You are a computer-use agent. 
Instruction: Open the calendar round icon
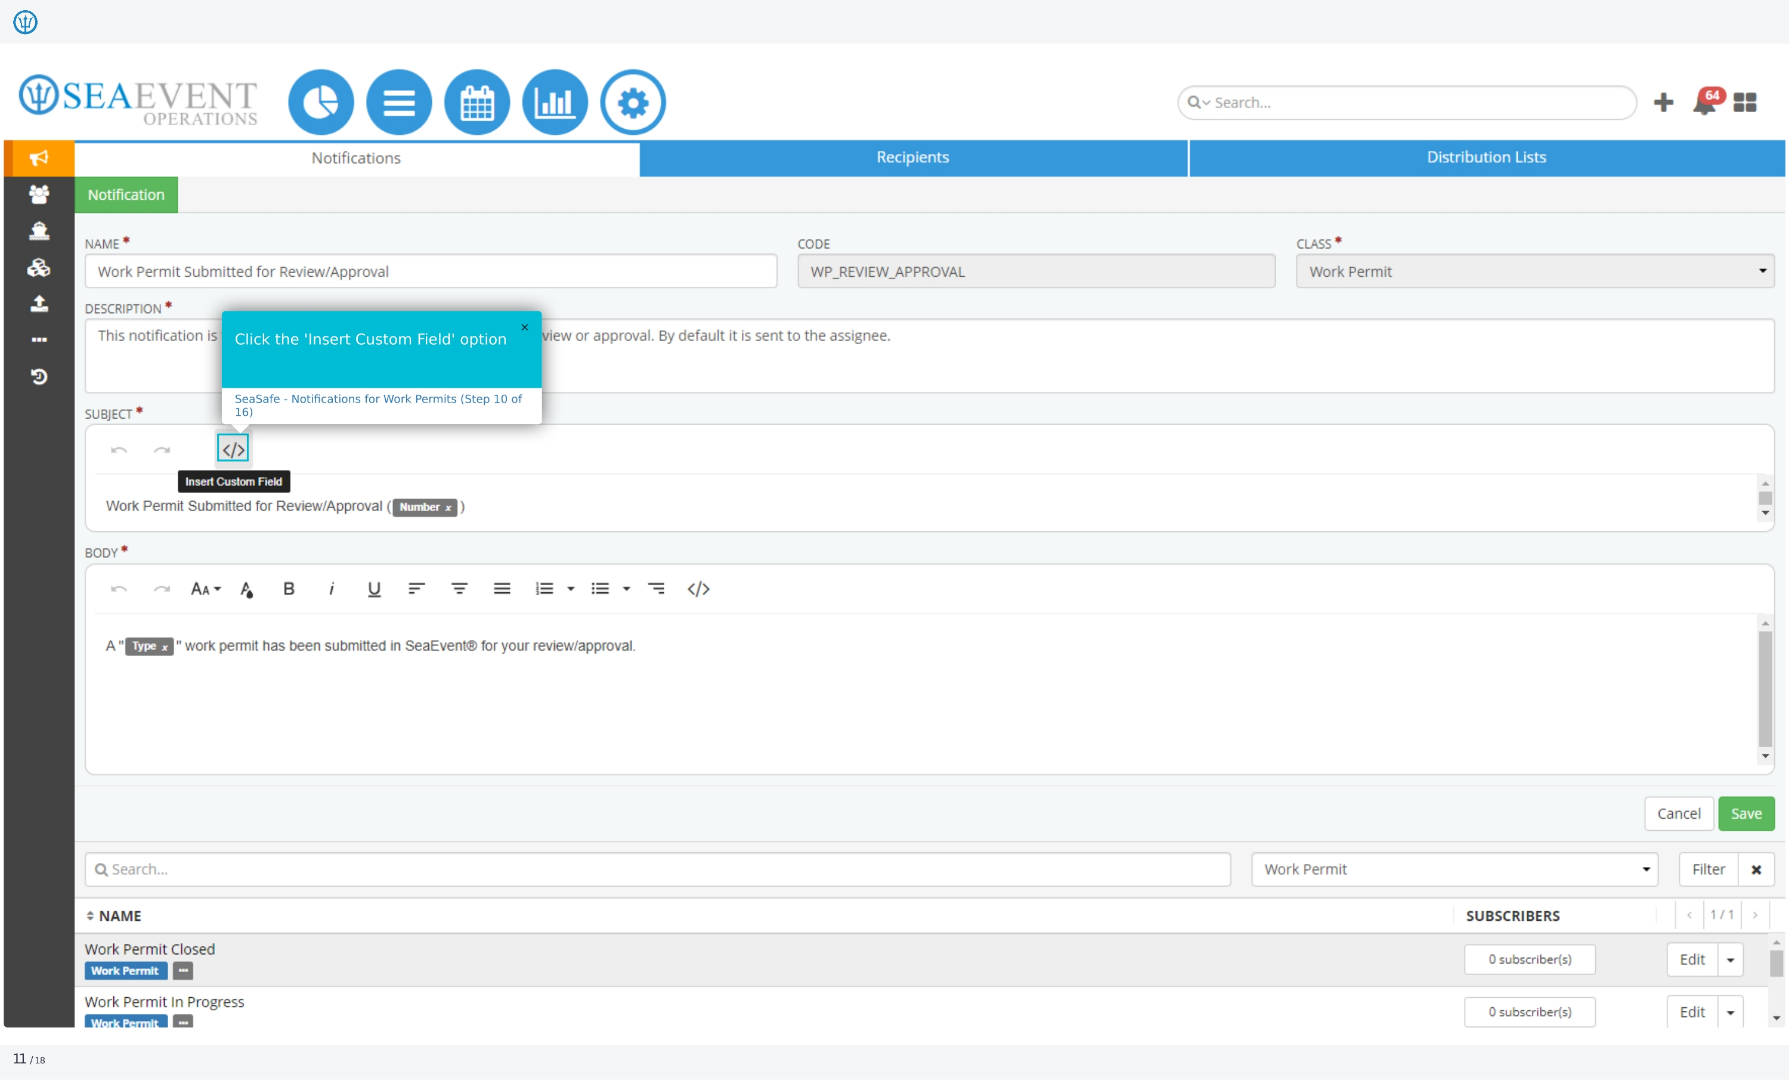pyautogui.click(x=477, y=102)
